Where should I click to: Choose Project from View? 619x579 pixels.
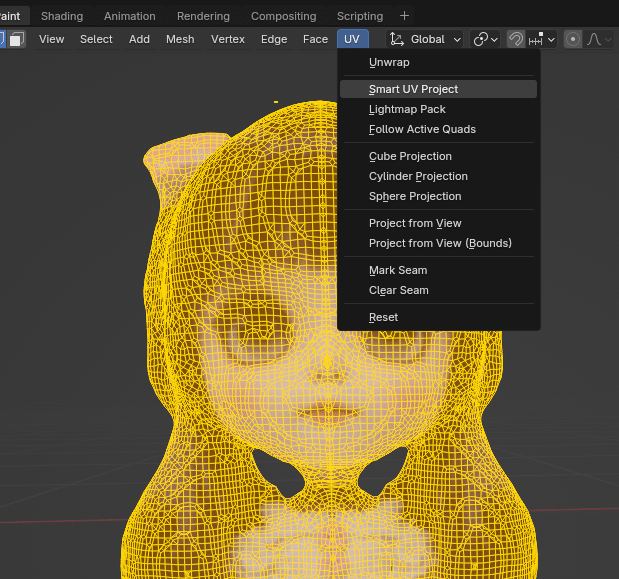438,223
